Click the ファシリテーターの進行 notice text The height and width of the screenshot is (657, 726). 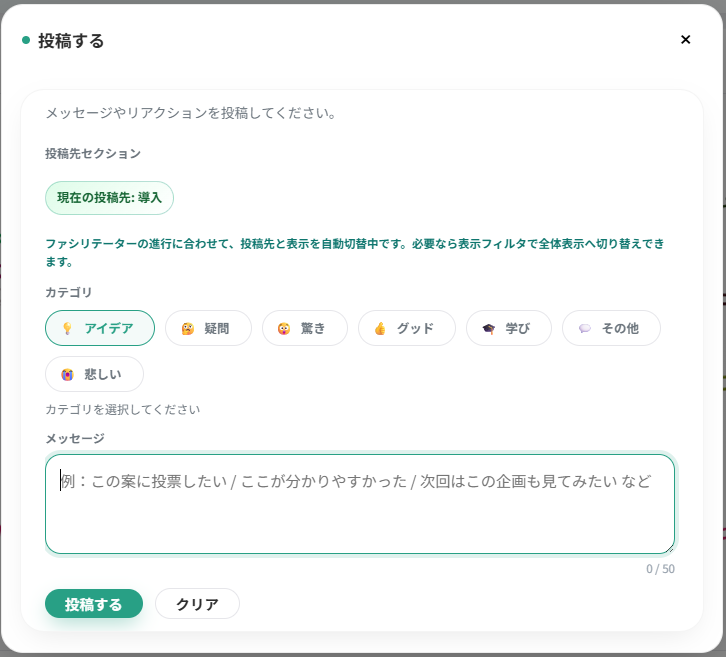pos(355,253)
